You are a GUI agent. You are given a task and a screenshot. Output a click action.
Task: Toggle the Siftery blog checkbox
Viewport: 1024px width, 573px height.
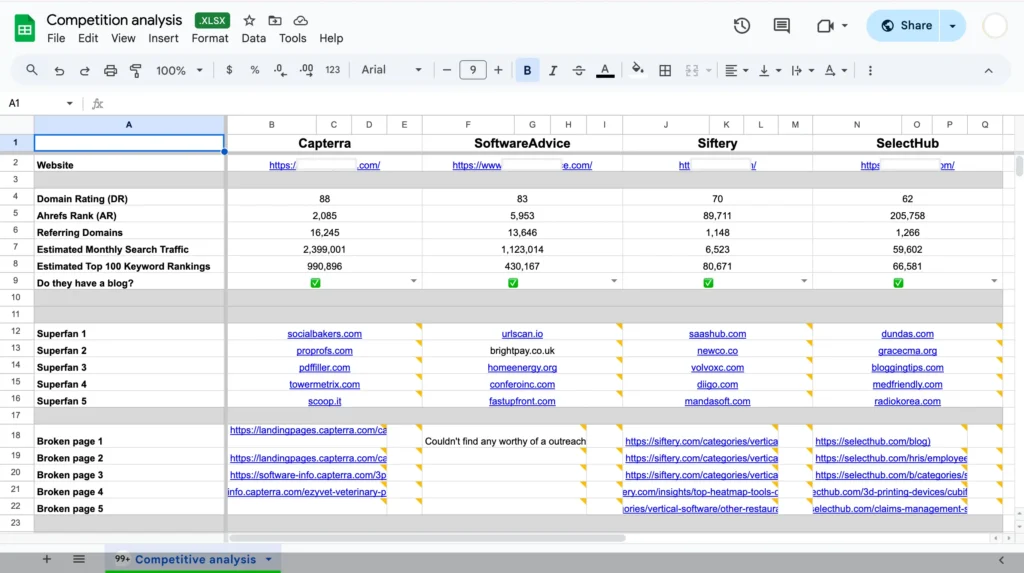708,283
